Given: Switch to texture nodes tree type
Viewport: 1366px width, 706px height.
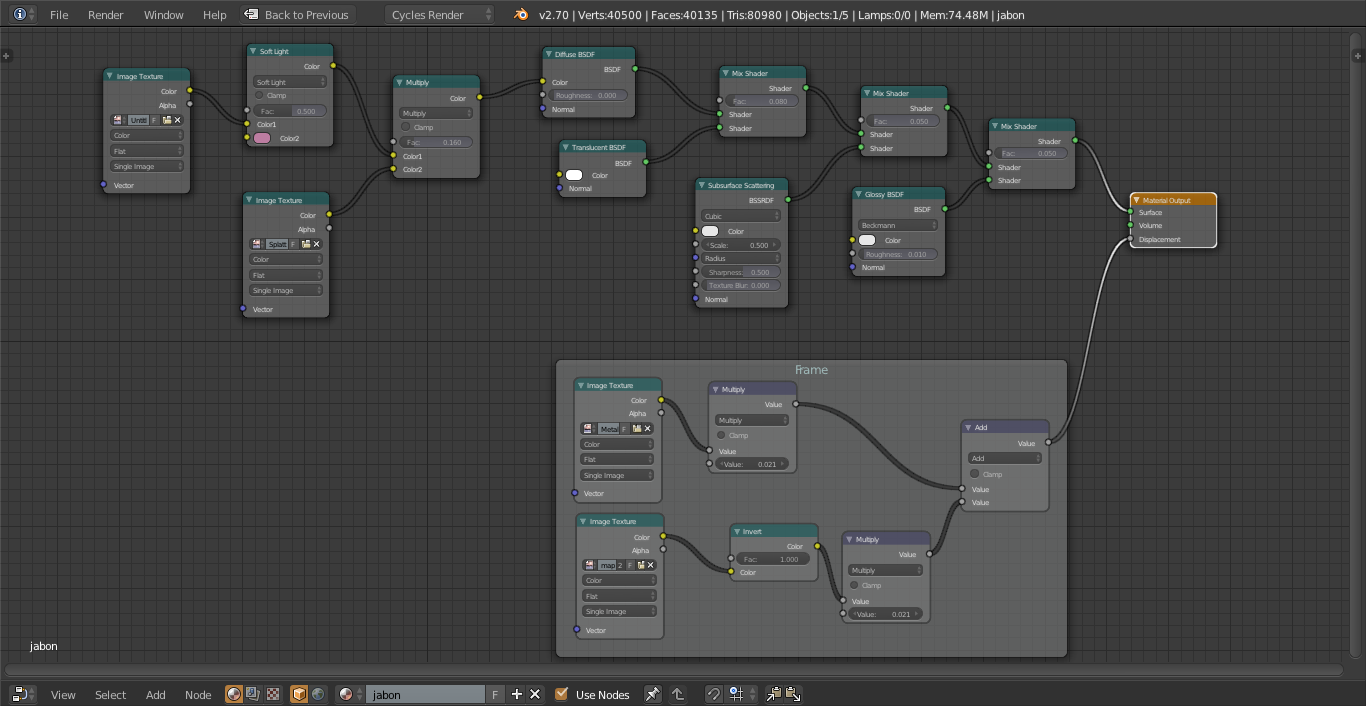Looking at the screenshot, I should 272,694.
